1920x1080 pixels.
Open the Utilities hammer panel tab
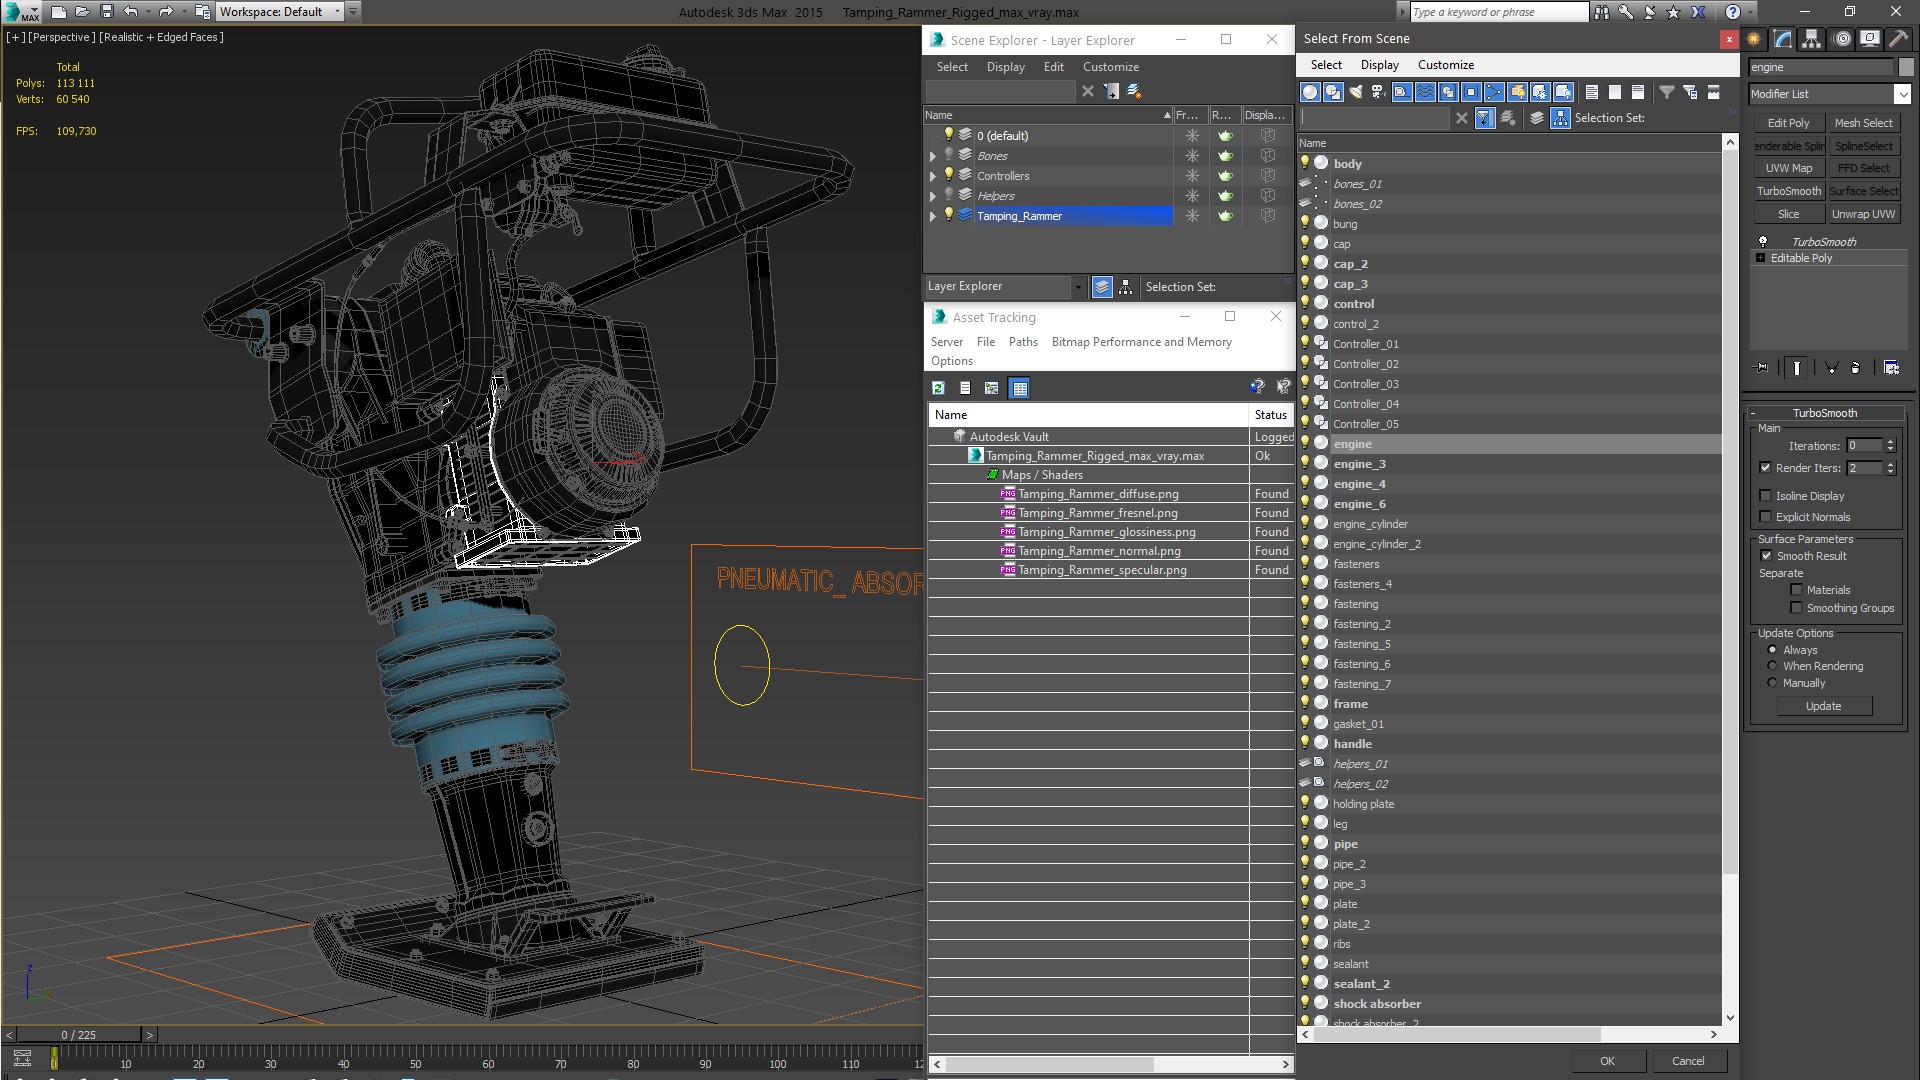tap(1896, 39)
